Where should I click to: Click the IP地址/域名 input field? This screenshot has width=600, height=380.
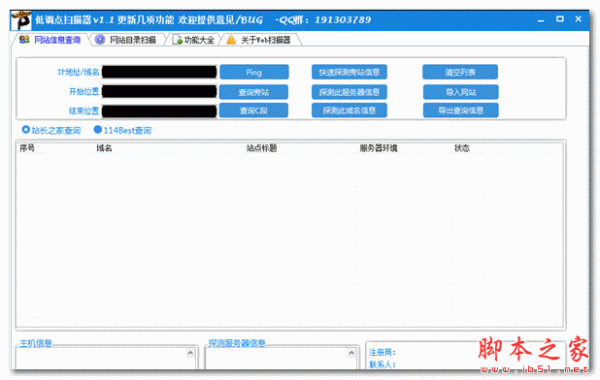159,72
